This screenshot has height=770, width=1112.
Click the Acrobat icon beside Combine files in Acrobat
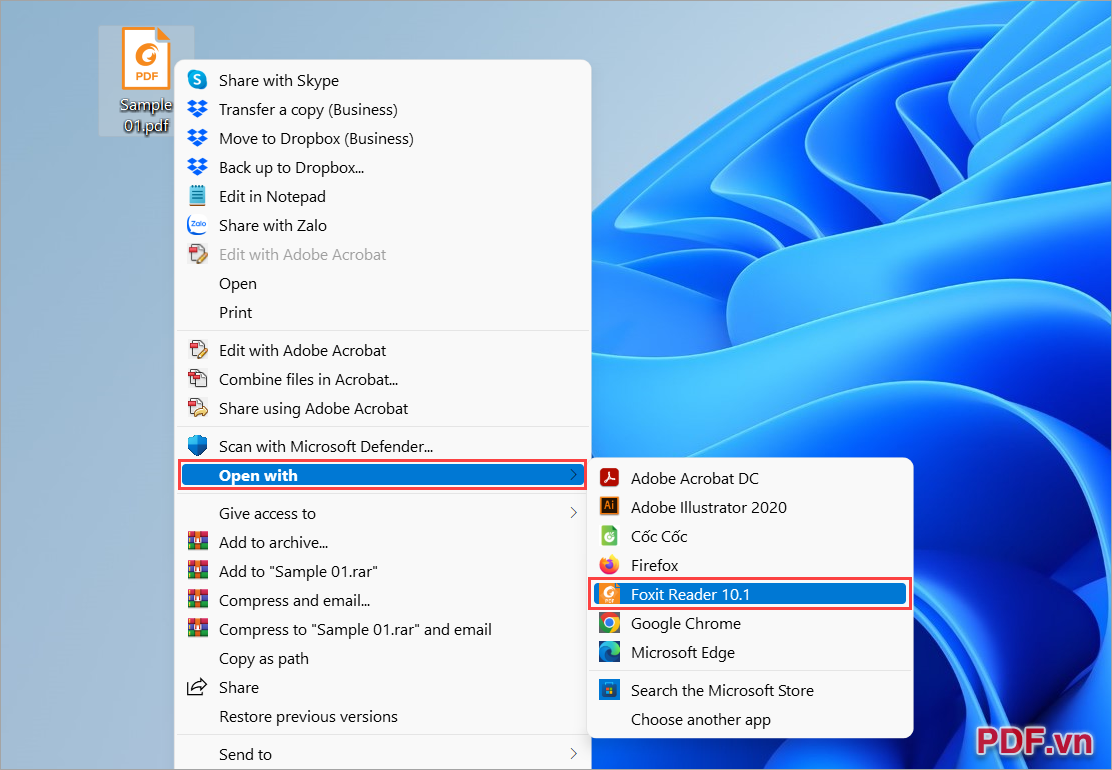click(x=197, y=379)
